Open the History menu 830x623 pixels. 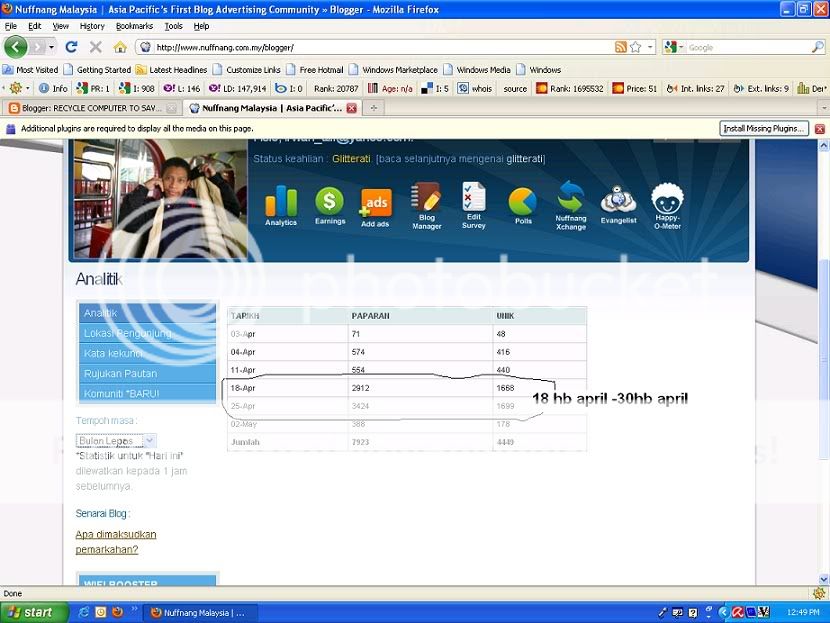click(x=92, y=26)
